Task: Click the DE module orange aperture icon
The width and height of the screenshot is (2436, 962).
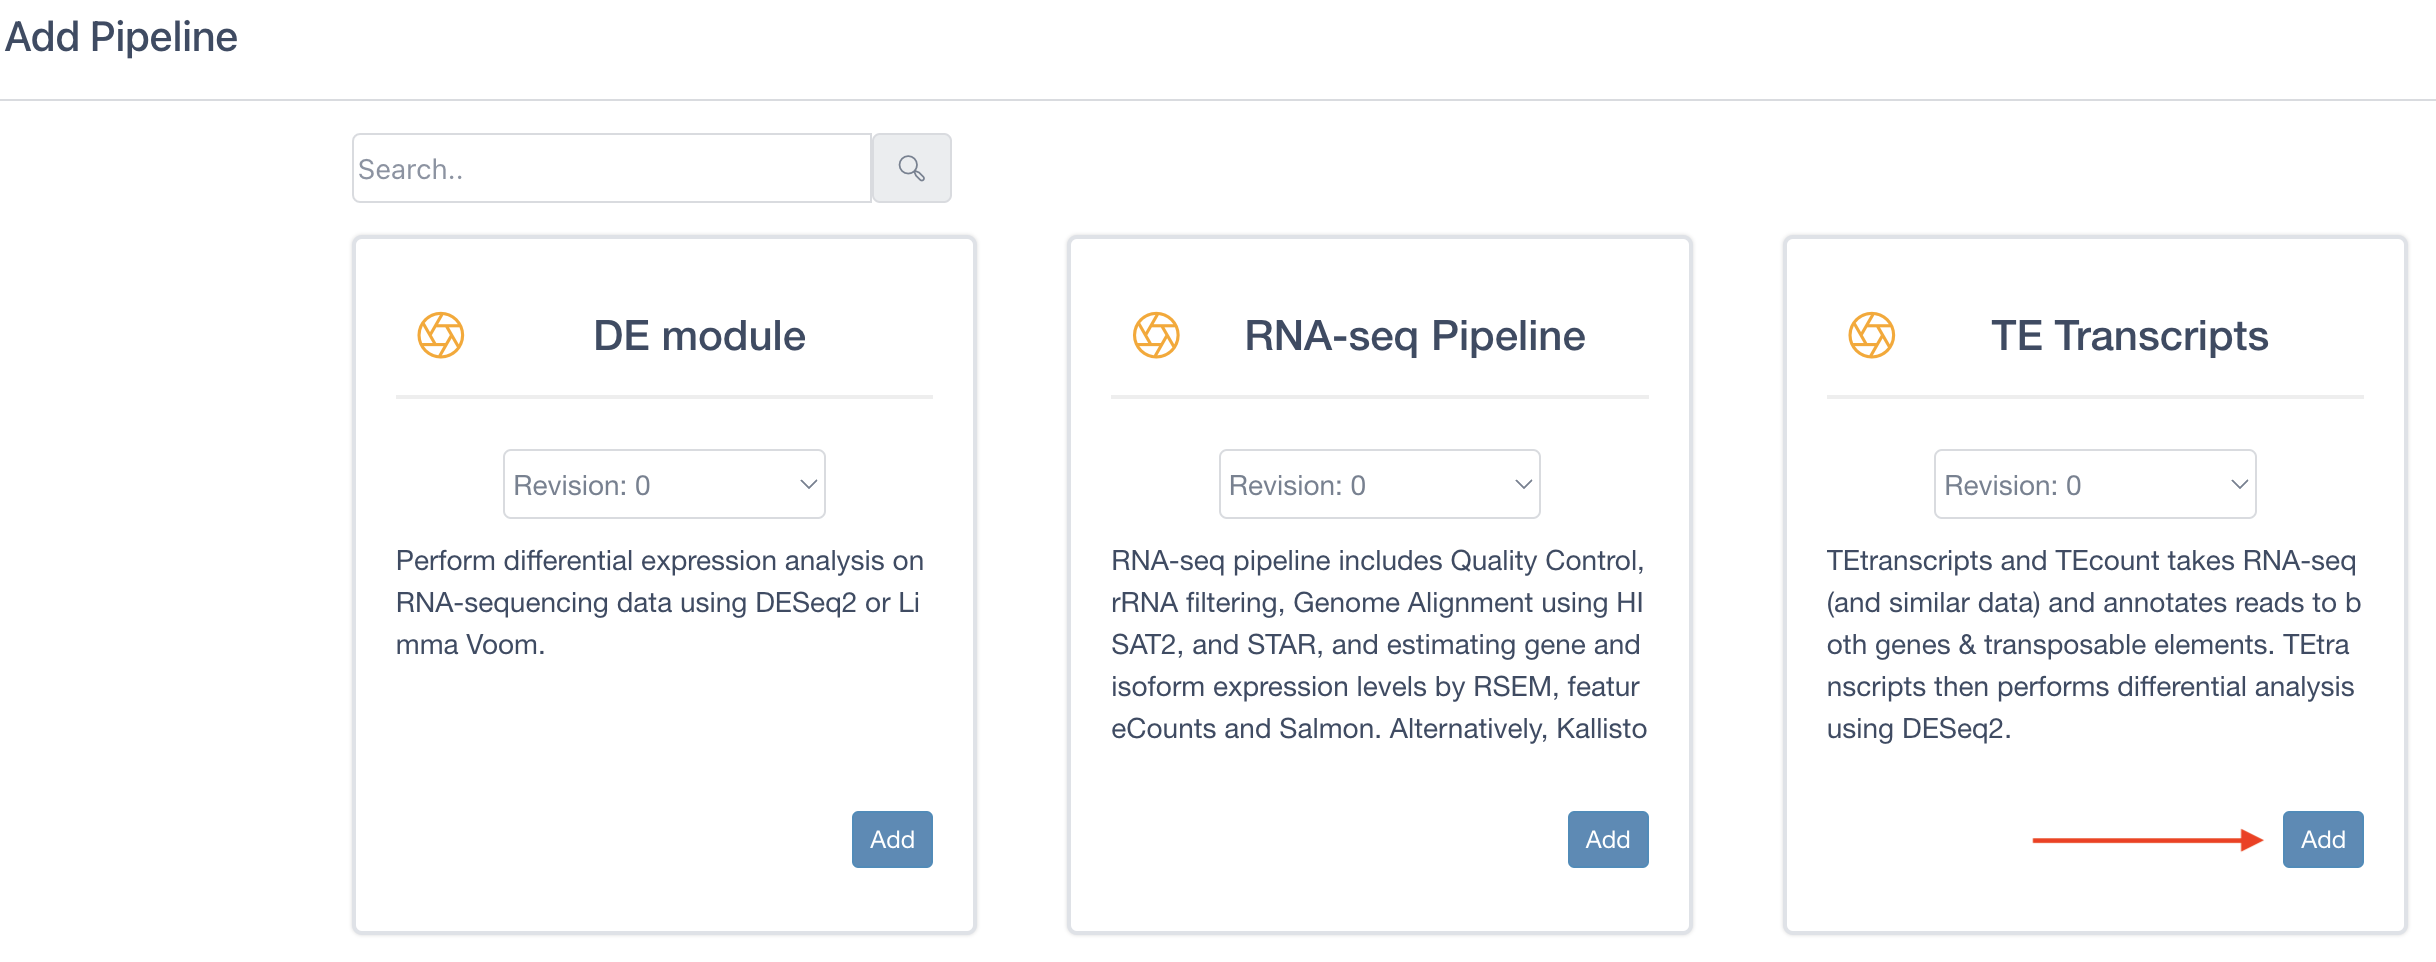Action: (441, 335)
